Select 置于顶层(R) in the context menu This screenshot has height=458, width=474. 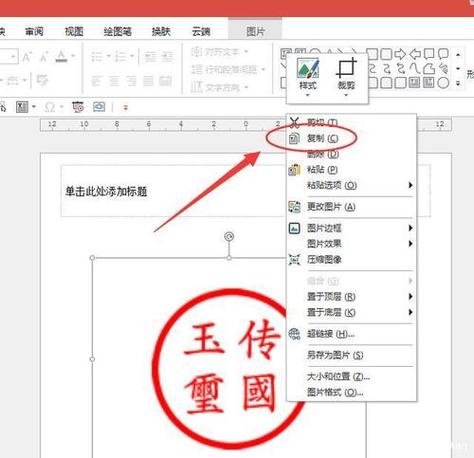[351, 296]
